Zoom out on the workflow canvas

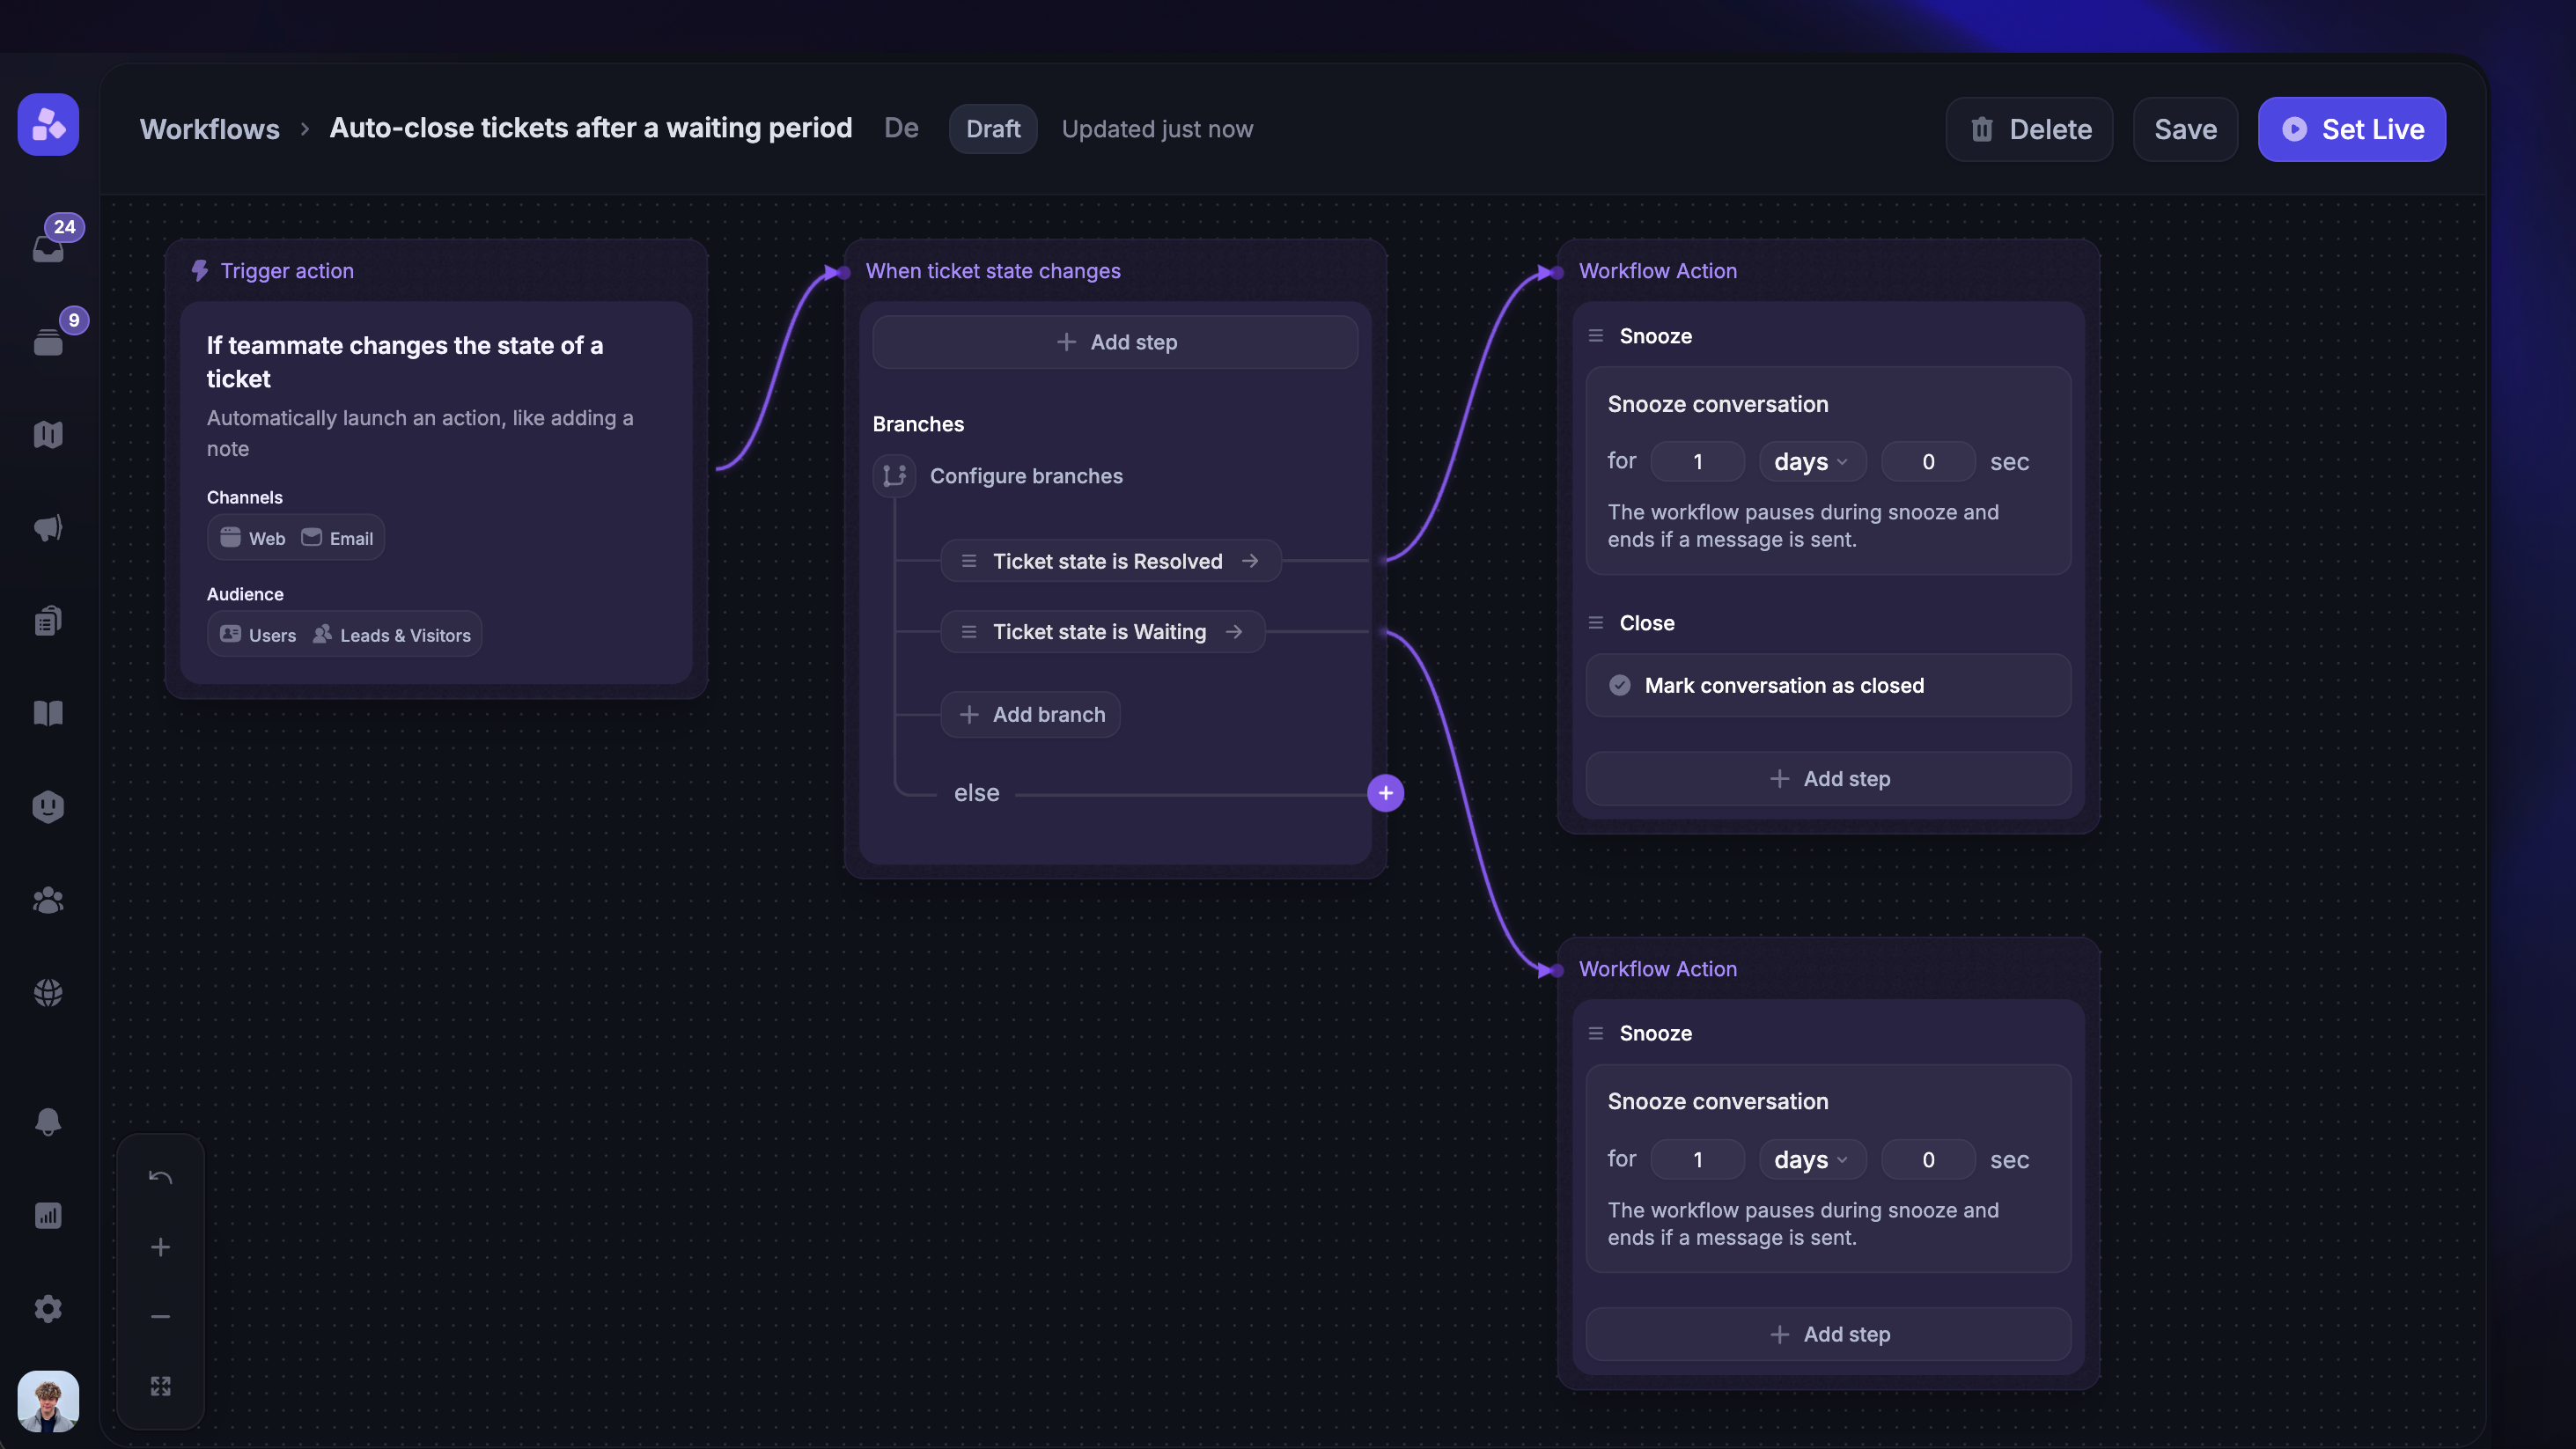160,1316
